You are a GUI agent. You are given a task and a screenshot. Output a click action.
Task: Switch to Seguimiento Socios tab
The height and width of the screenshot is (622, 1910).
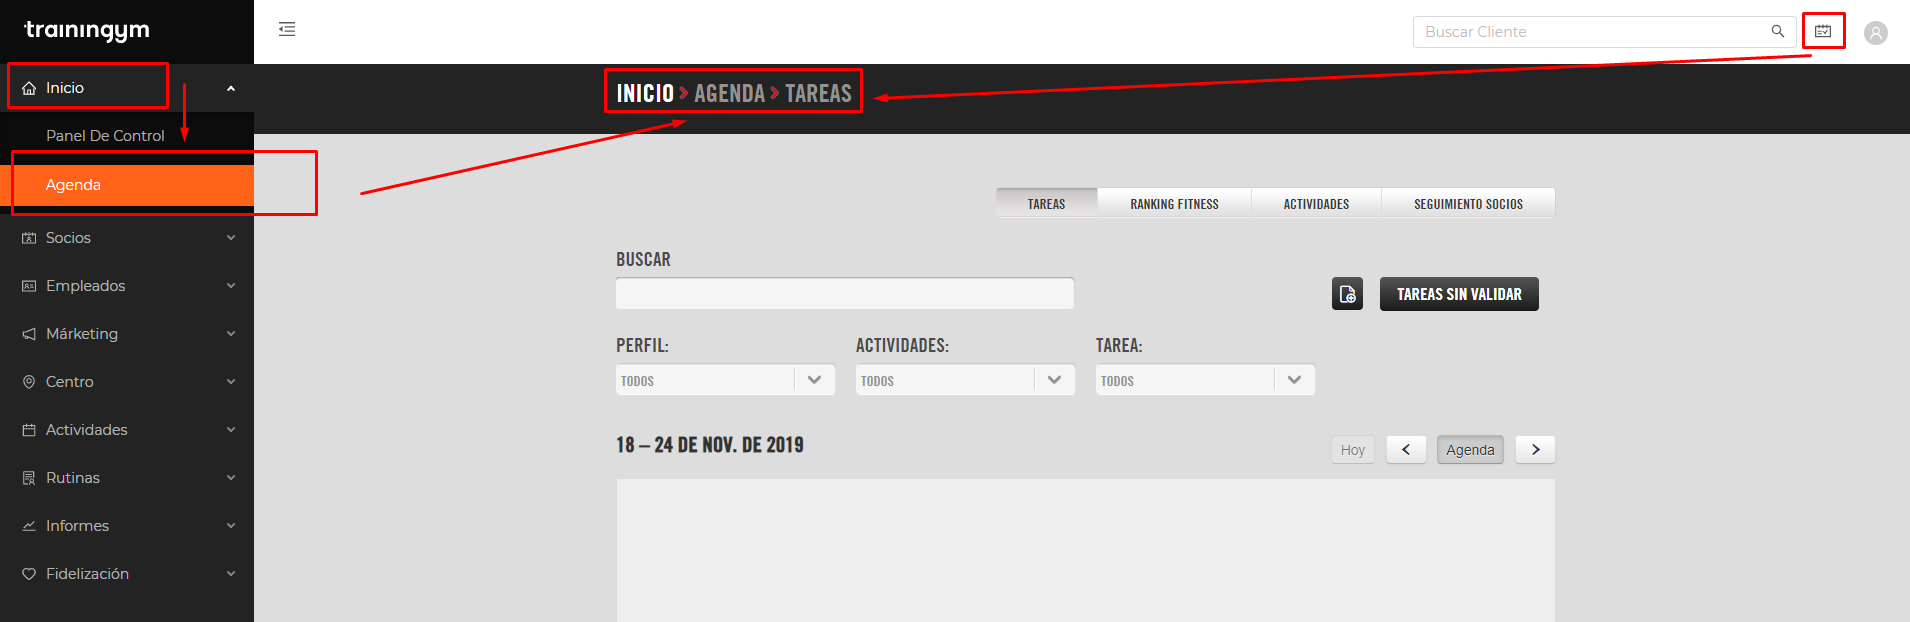pos(1468,203)
